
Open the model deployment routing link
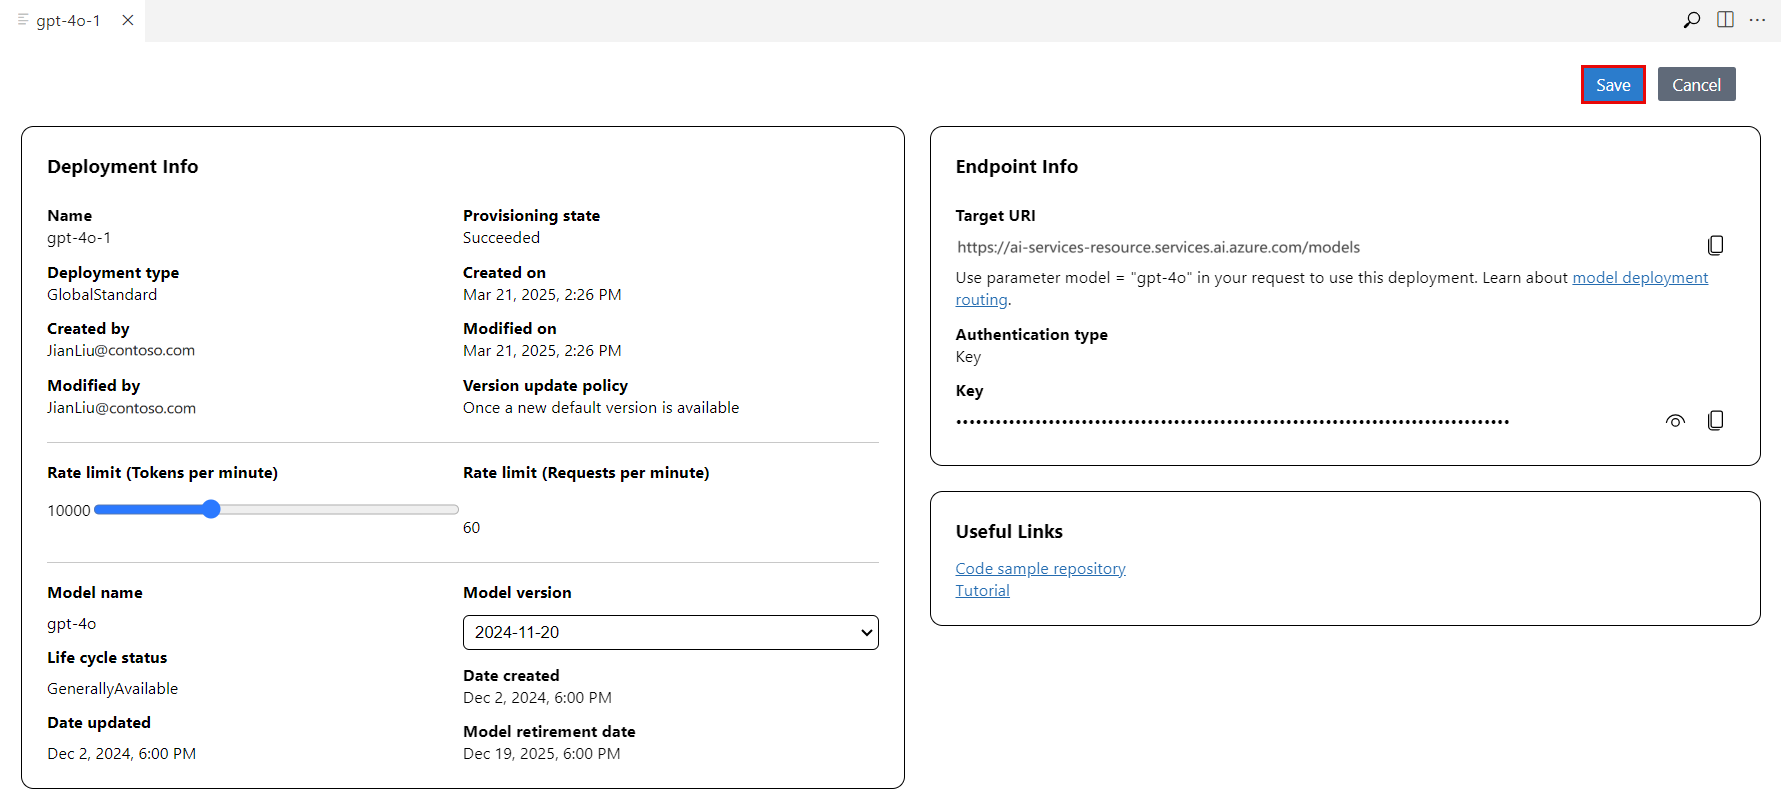tap(1639, 278)
